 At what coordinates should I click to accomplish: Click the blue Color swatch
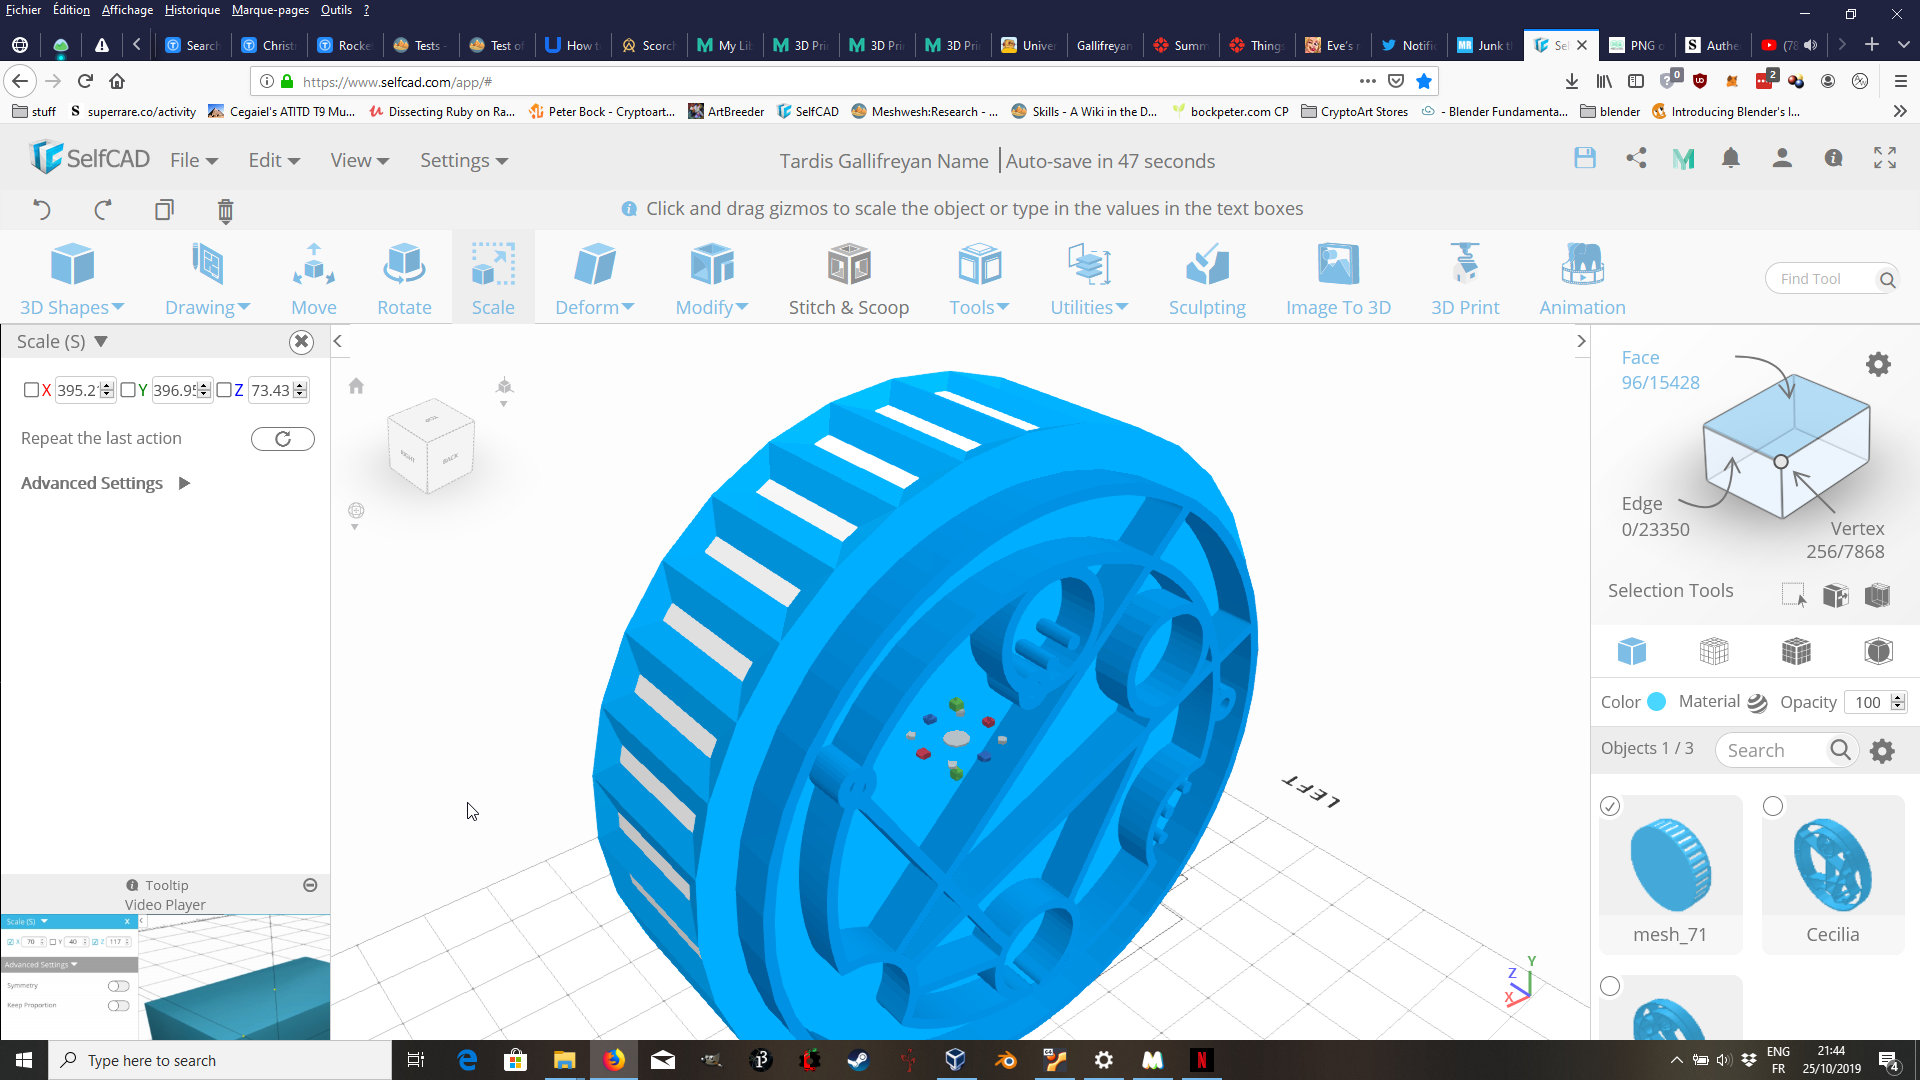coord(1657,702)
